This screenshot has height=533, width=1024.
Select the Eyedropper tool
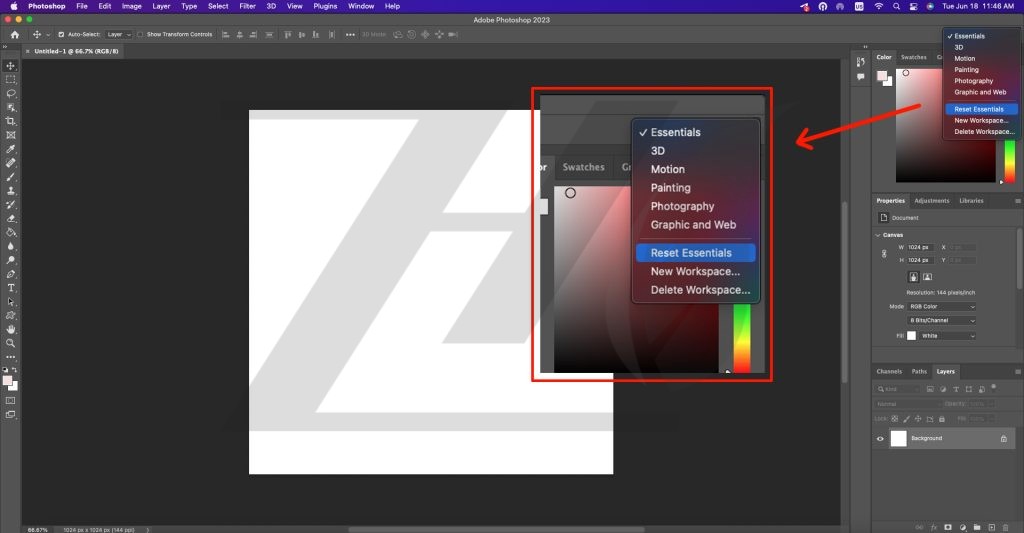pyautogui.click(x=11, y=148)
